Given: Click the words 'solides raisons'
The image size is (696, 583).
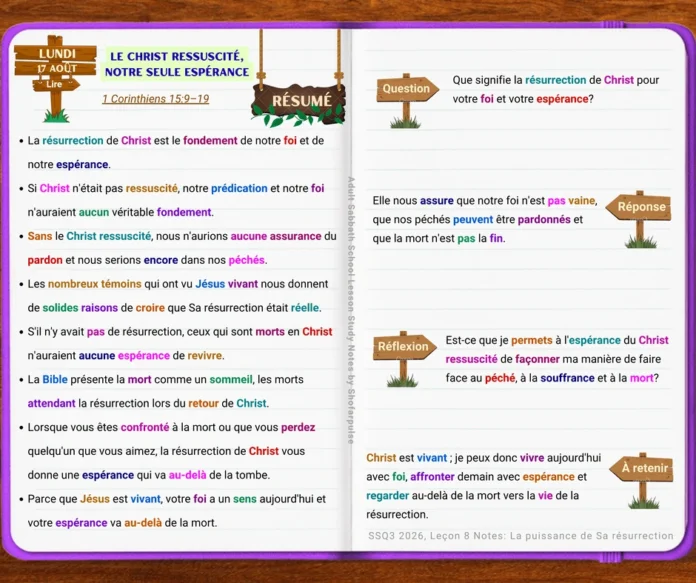Looking at the screenshot, I should pos(80,308).
